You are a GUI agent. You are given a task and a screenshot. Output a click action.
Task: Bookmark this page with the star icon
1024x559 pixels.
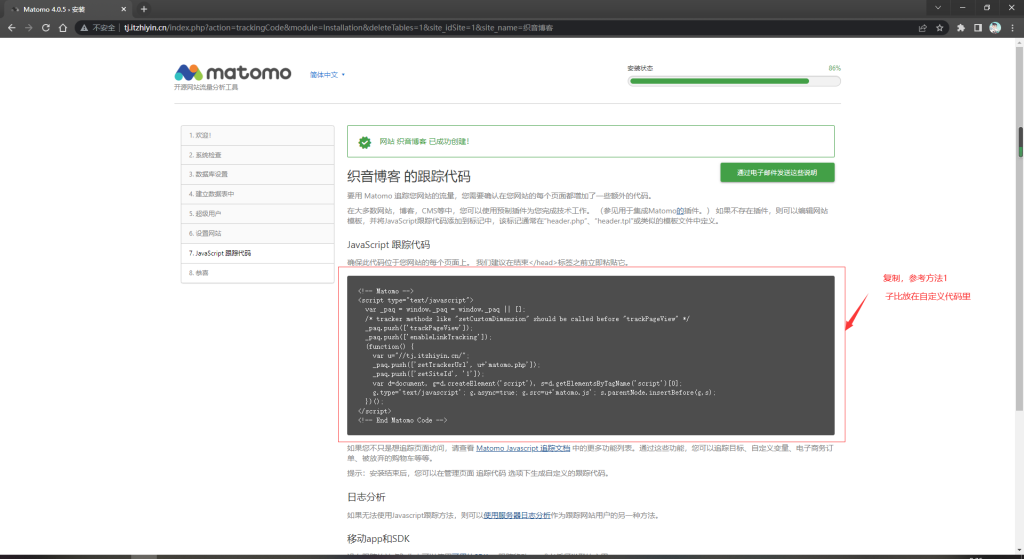(941, 28)
